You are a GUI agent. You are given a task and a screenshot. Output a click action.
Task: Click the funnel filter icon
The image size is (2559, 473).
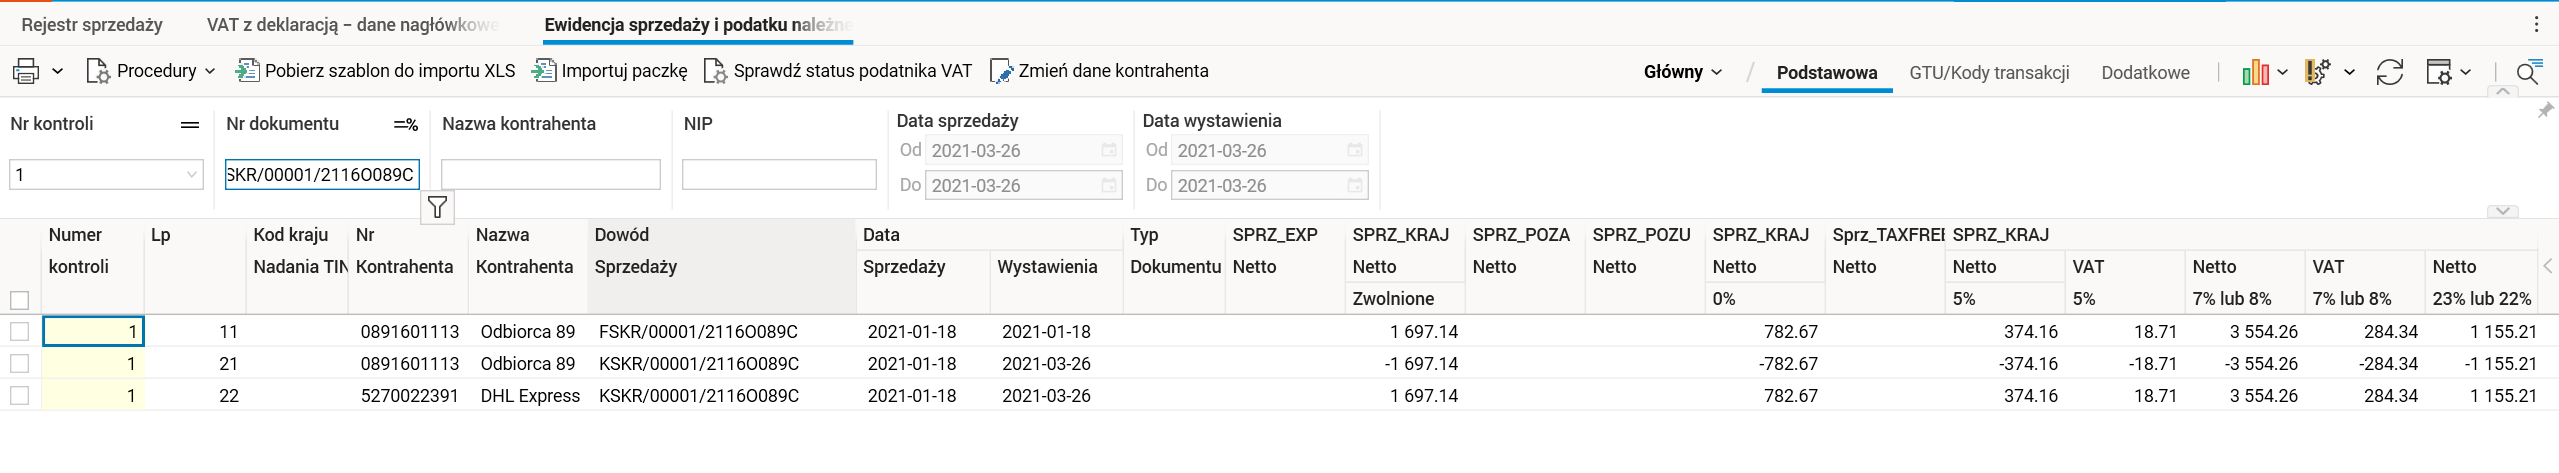(437, 207)
